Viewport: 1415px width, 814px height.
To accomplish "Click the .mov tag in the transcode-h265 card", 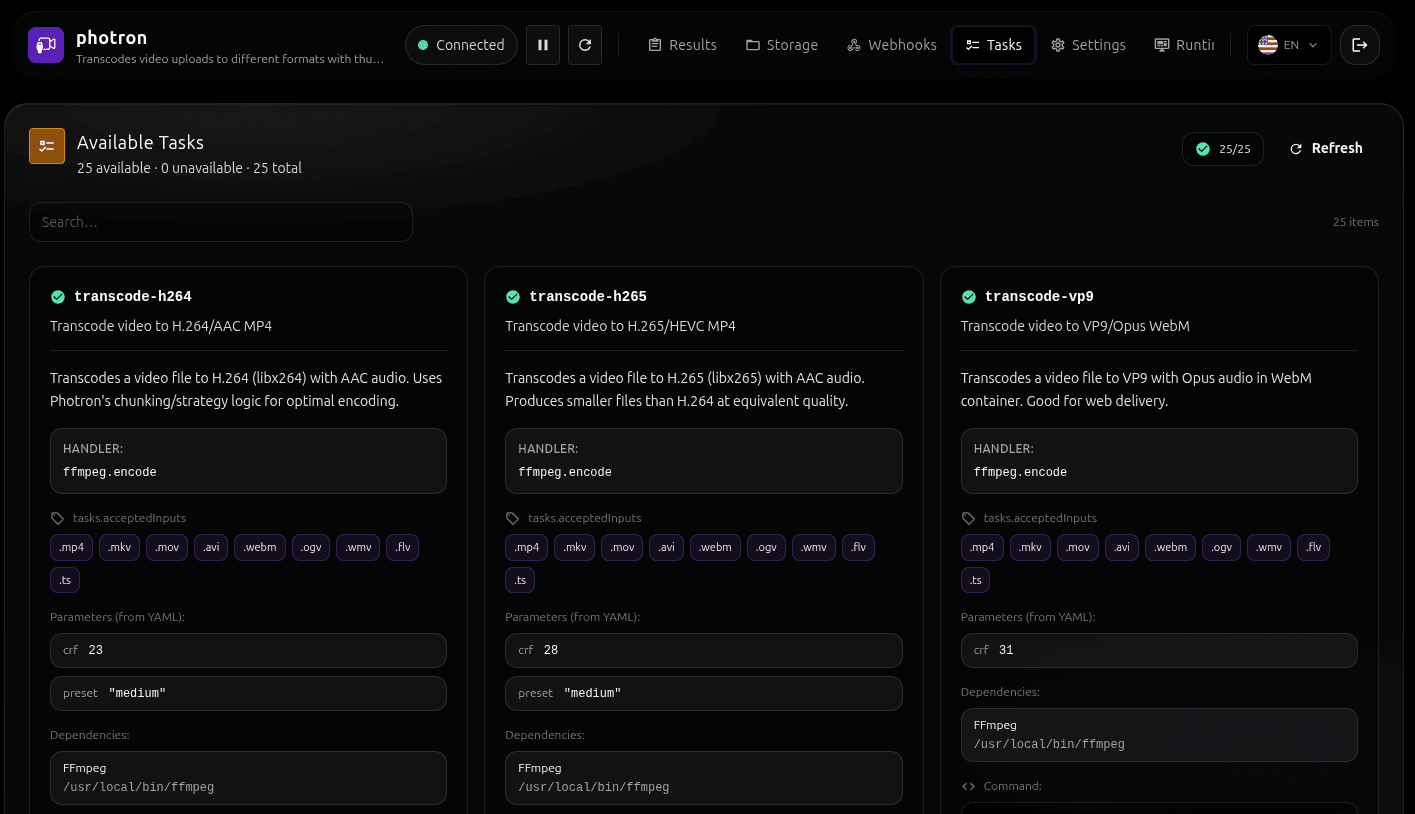I will point(622,547).
